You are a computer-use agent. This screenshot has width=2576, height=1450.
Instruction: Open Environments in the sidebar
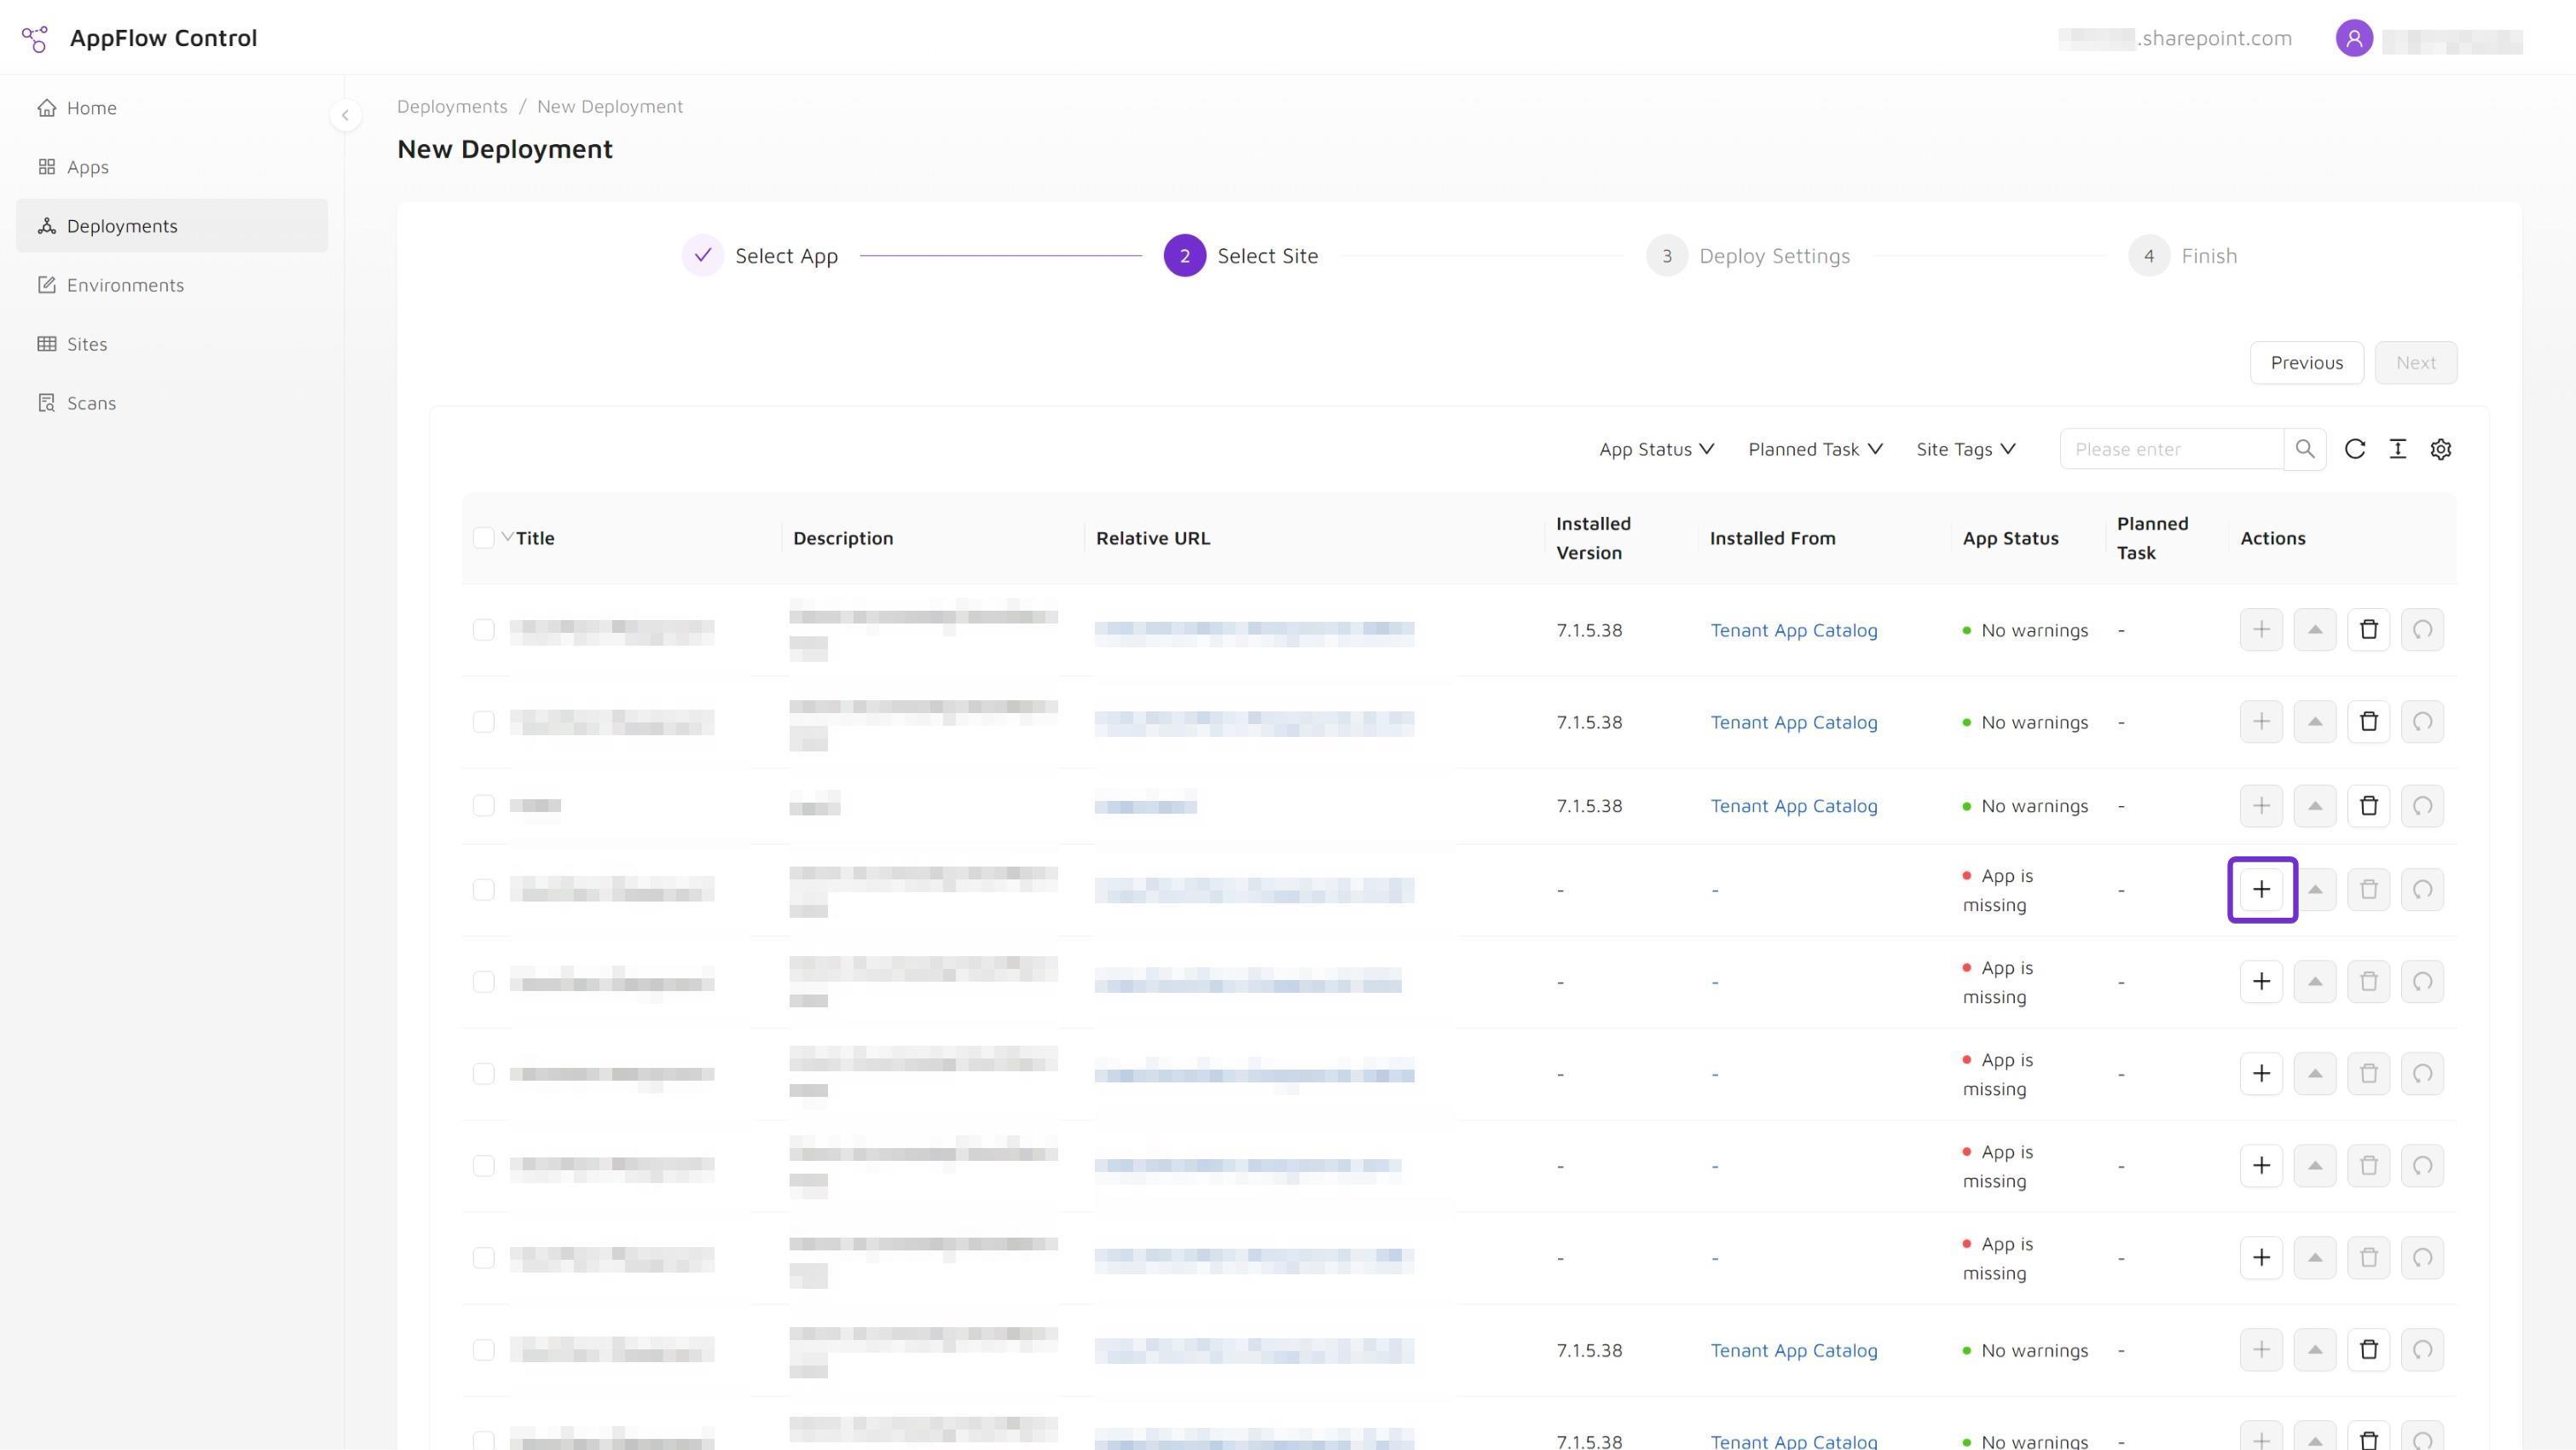172,285
